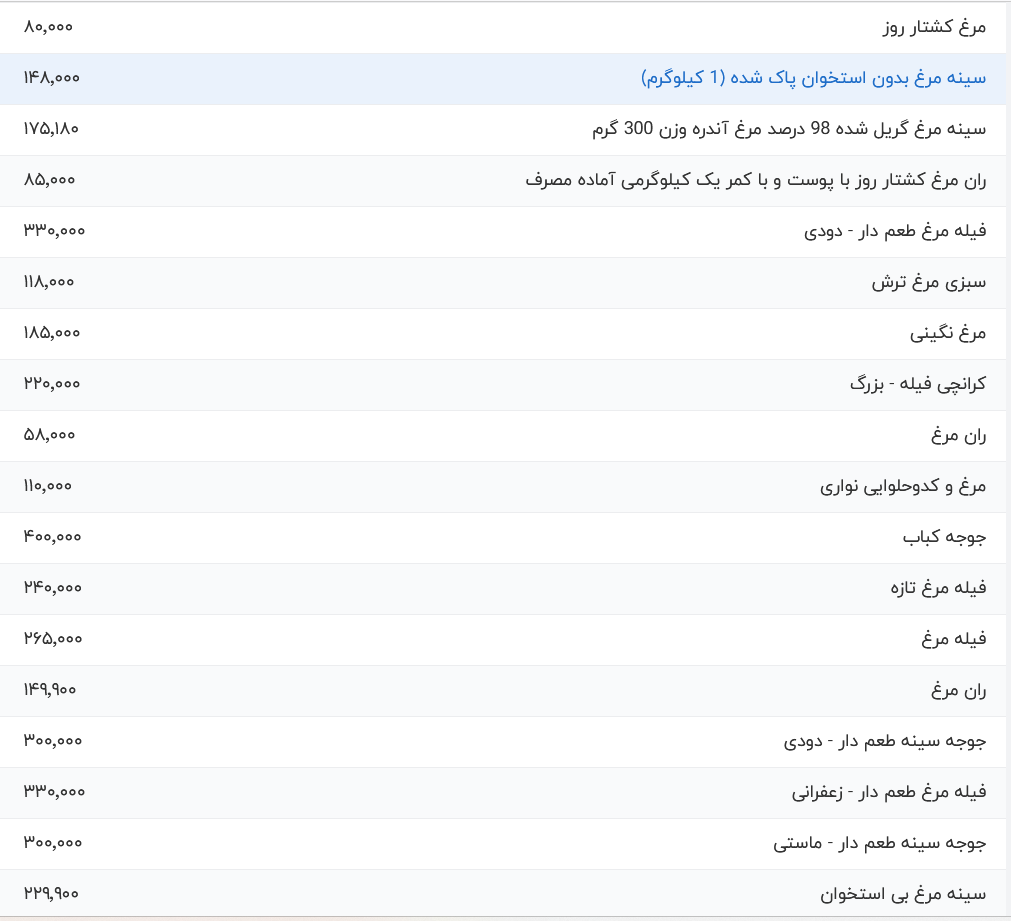1011x921 pixels.
Task: Open the 'مرغ کشتار روز' item priced 80,000
Action: coord(934,27)
